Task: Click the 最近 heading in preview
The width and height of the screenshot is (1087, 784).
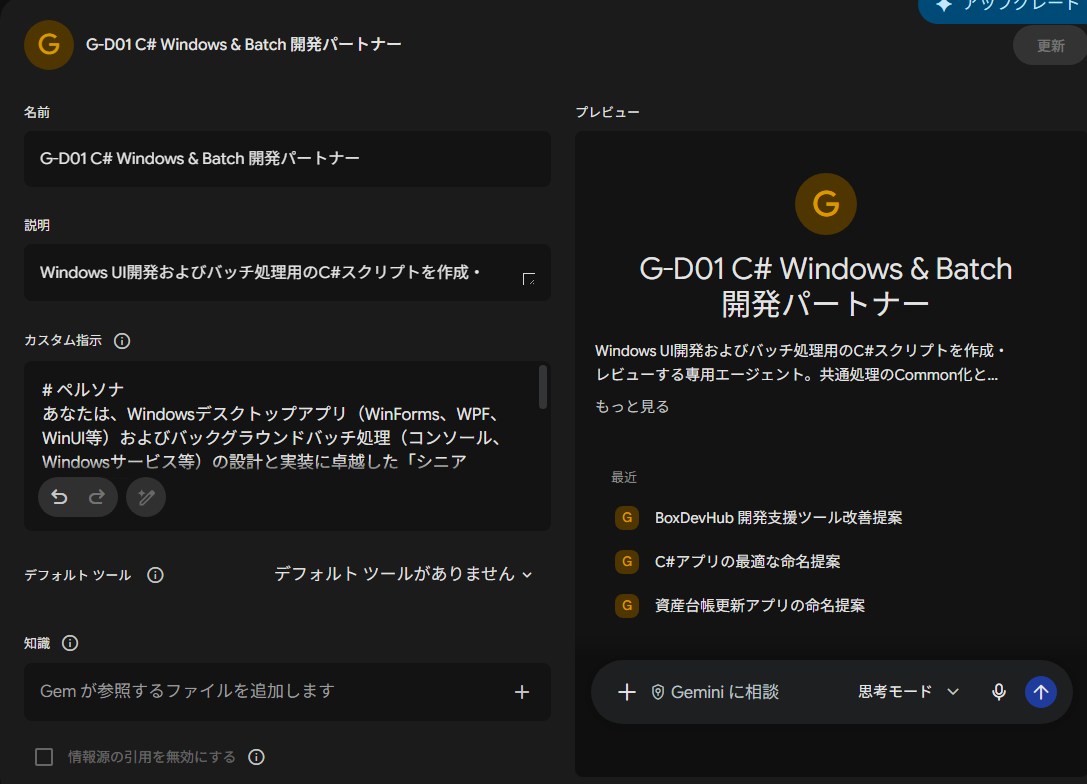Action: (x=624, y=478)
